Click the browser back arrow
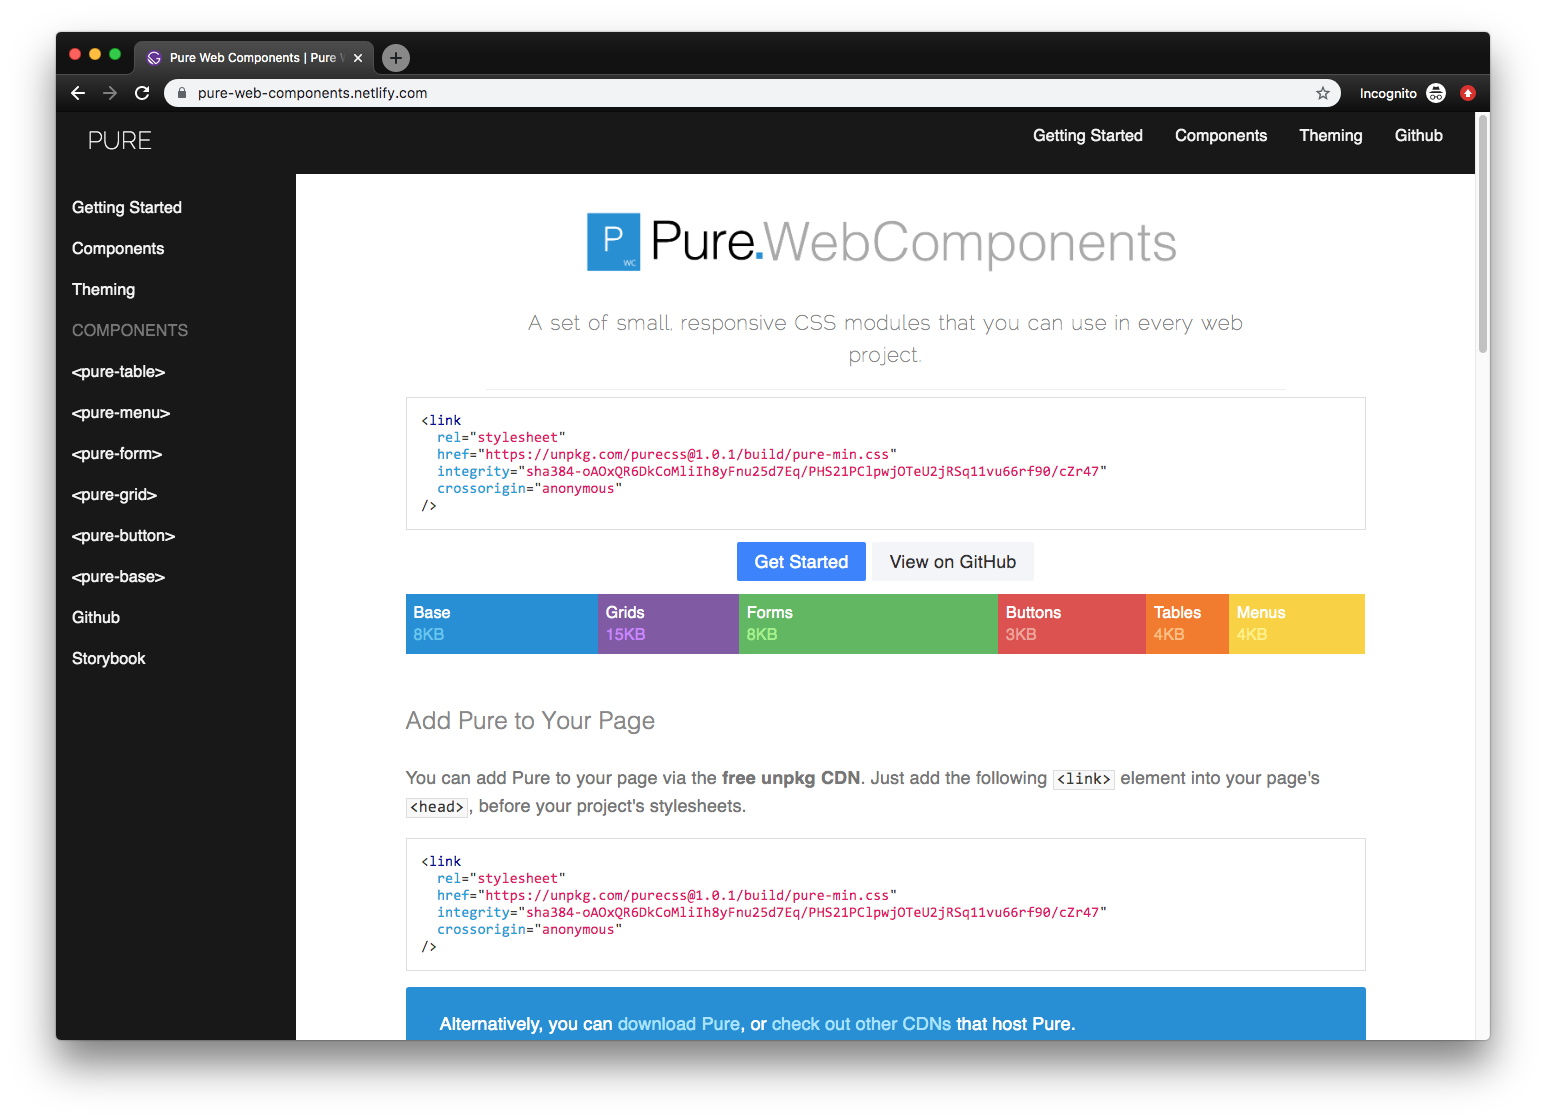Screen dimensions: 1546x1120 78,92
